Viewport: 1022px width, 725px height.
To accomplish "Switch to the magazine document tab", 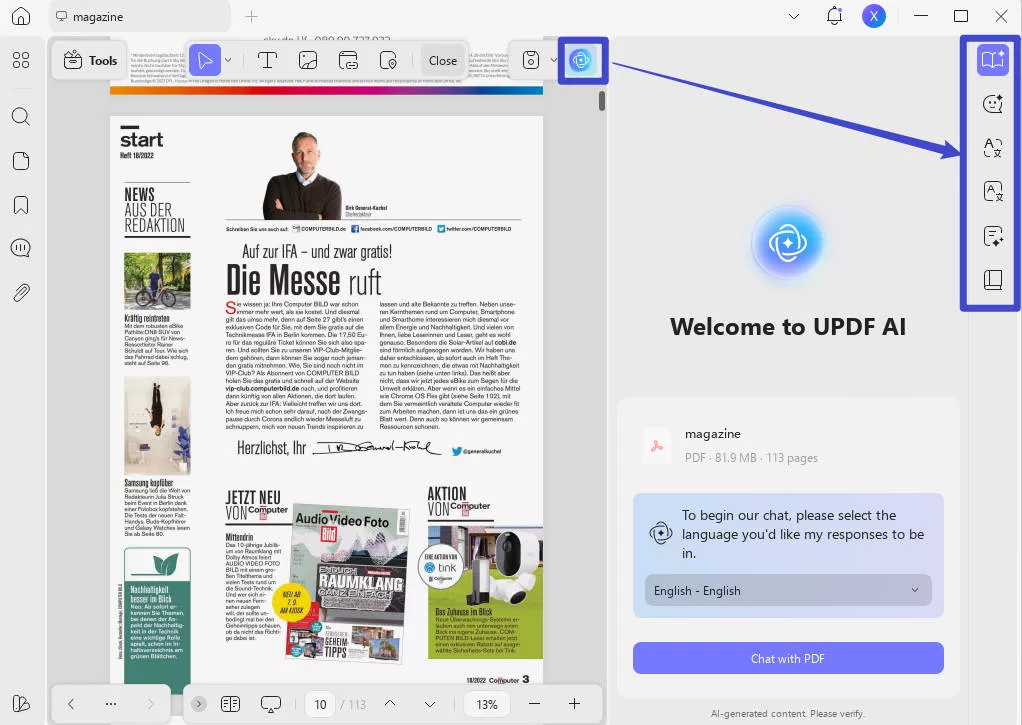I will click(140, 16).
